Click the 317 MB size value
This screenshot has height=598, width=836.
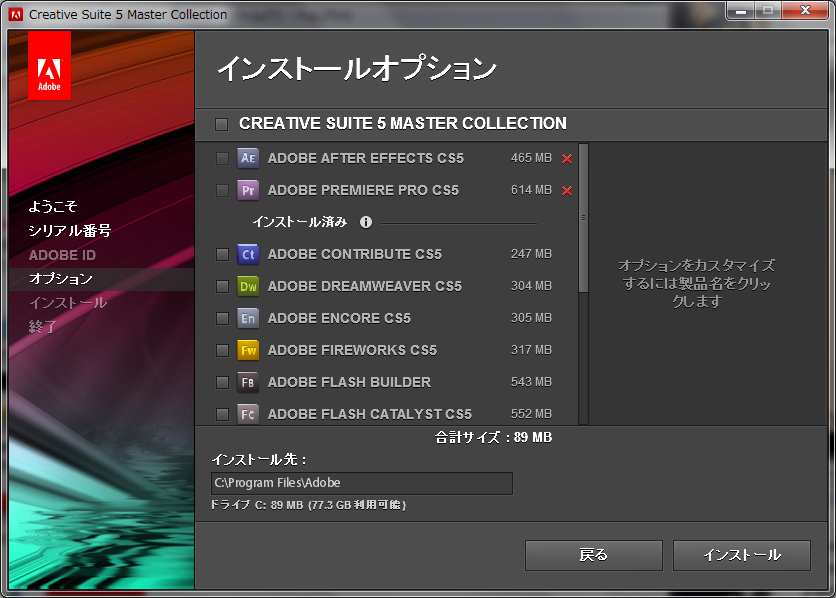click(531, 350)
